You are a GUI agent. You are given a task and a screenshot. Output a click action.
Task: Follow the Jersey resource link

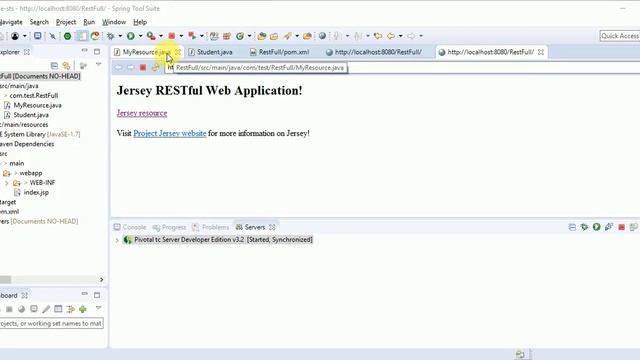pos(142,113)
